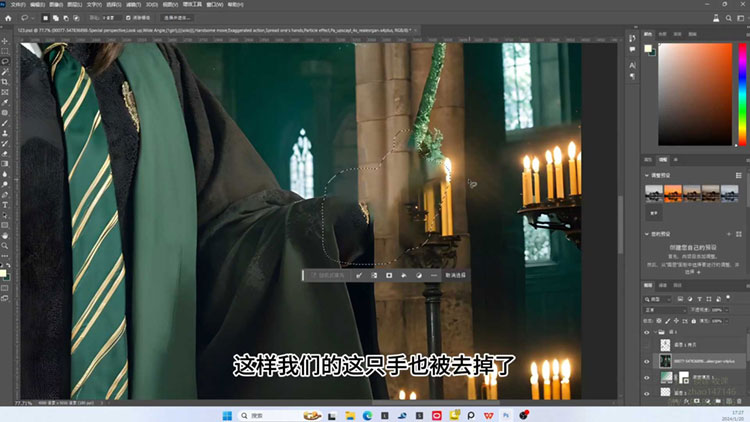Click the Home icon in options bar
The width and height of the screenshot is (750, 422).
[x=7, y=18]
